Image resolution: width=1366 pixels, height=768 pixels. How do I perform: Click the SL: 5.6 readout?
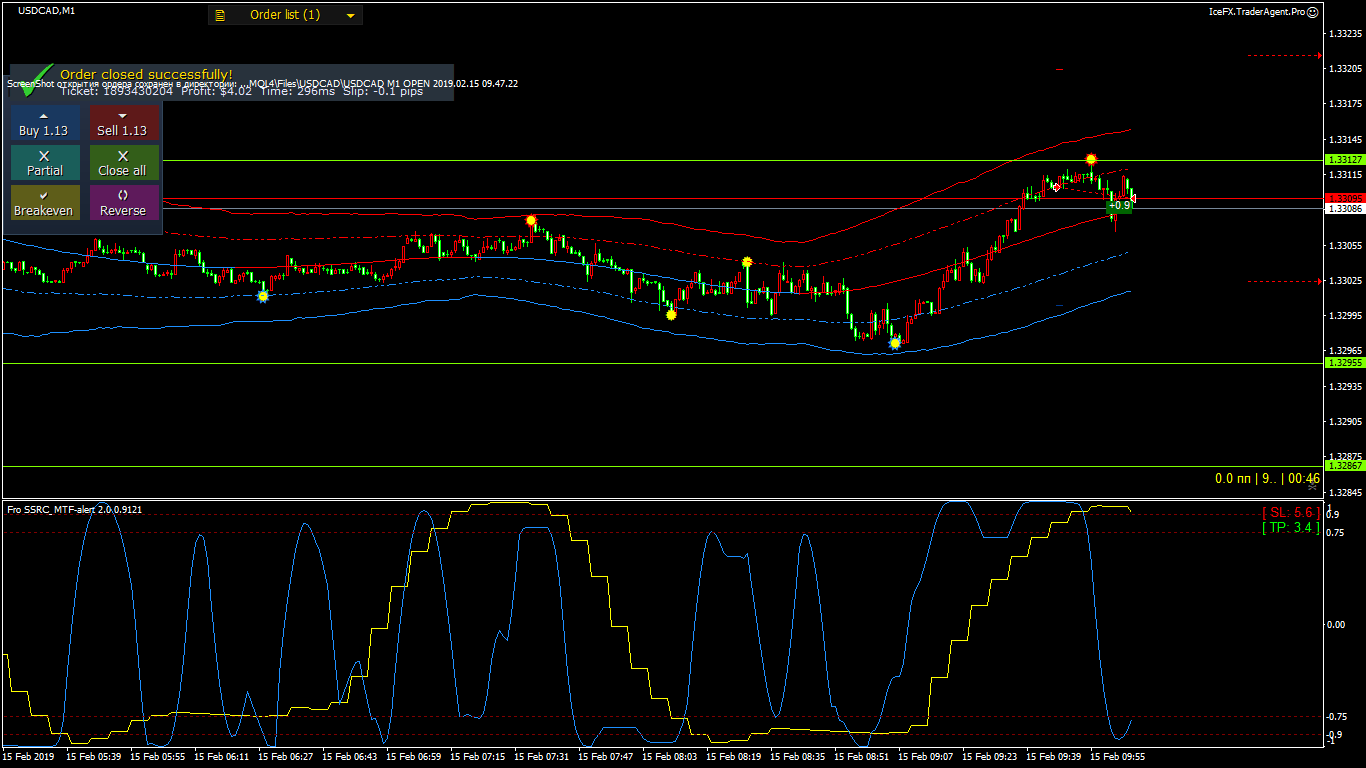pyautogui.click(x=1291, y=512)
